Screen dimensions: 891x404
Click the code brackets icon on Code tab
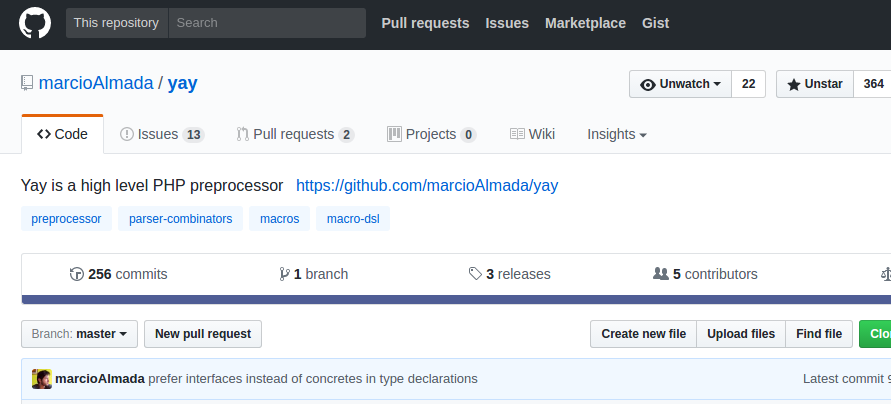click(44, 134)
